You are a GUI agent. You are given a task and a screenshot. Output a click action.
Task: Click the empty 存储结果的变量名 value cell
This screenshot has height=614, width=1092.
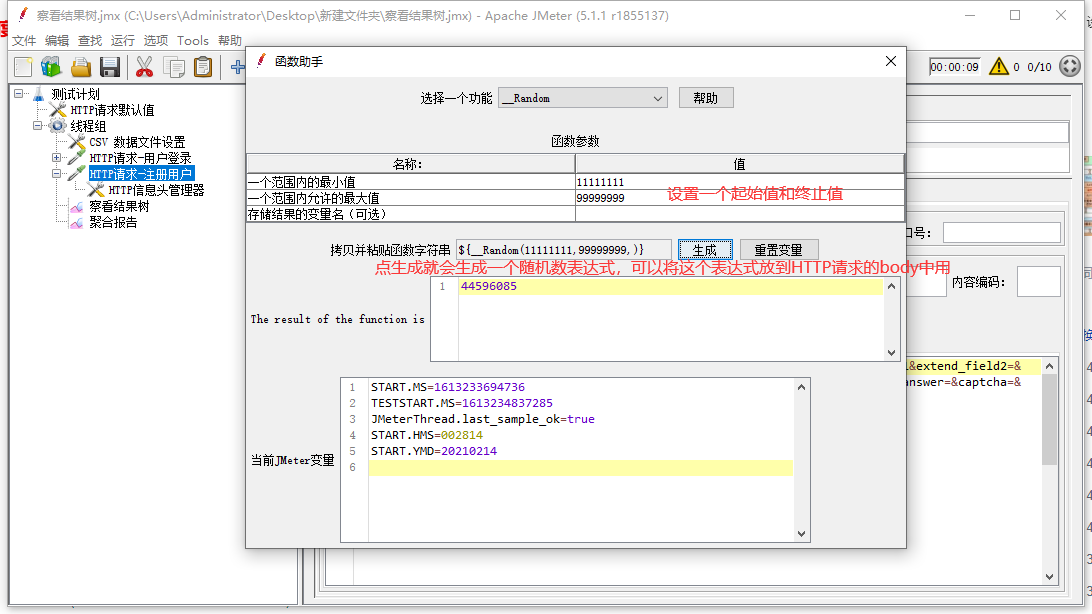[739, 214]
